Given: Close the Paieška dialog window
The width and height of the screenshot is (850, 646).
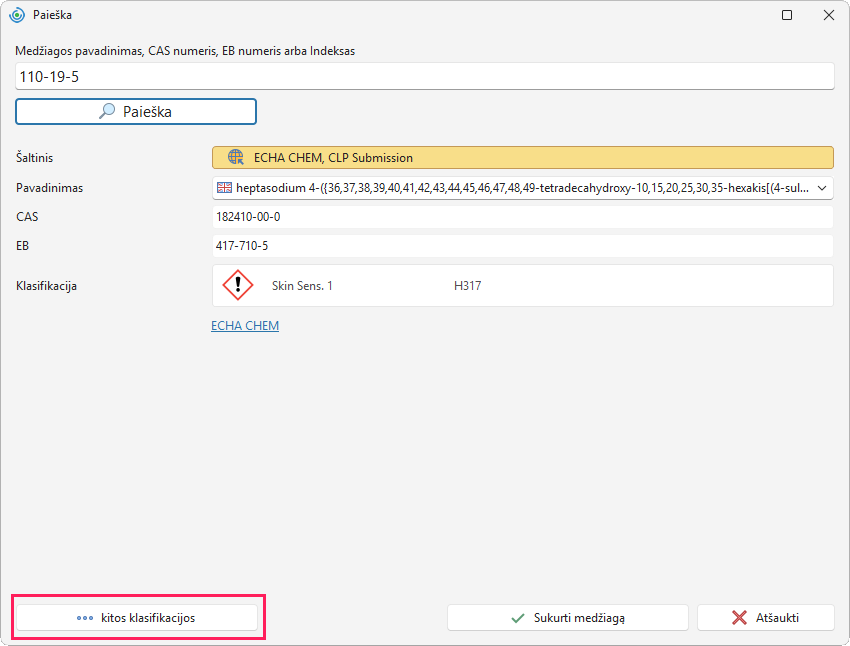Looking at the screenshot, I should [829, 15].
